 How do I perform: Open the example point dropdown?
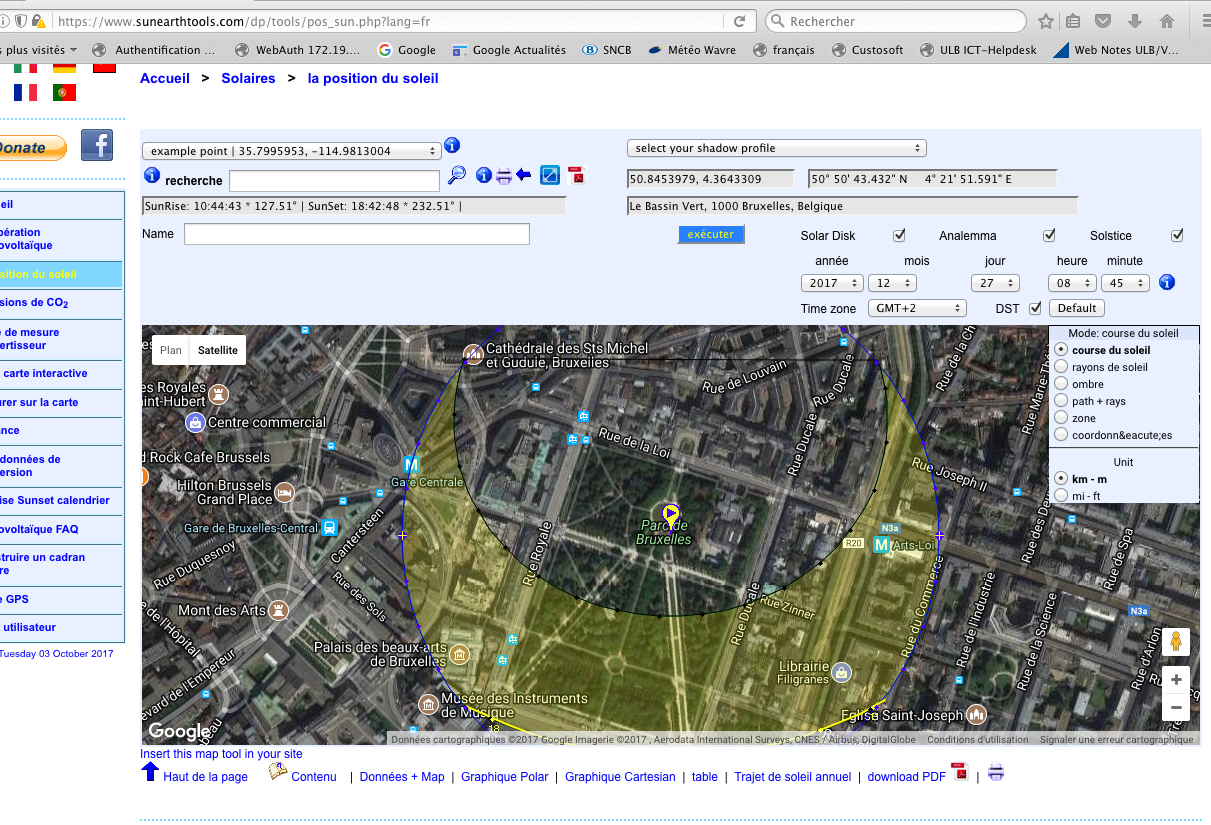pos(291,151)
